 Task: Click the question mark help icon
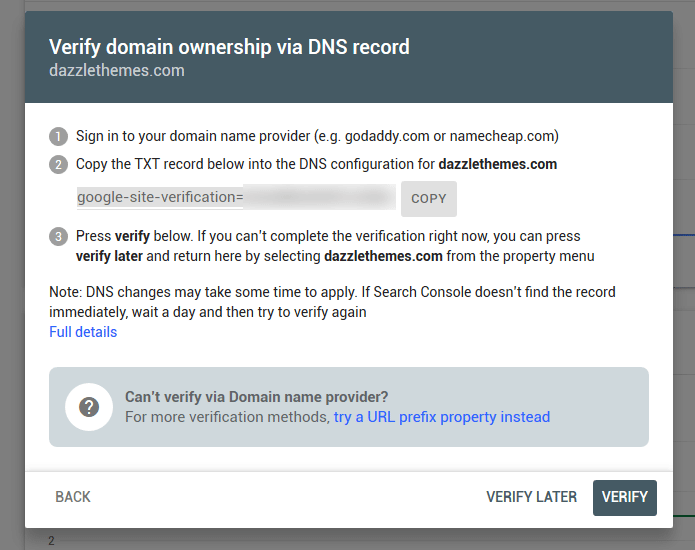89,407
